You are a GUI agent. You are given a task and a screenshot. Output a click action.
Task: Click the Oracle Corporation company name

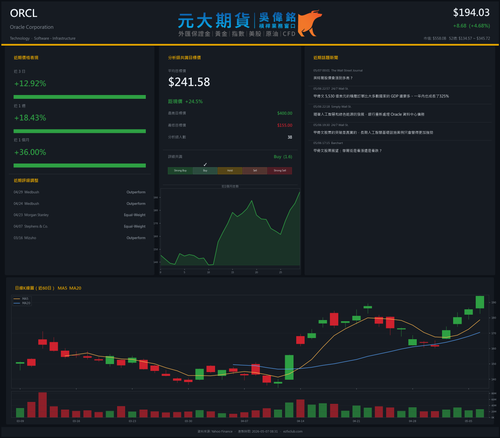pyautogui.click(x=32, y=27)
